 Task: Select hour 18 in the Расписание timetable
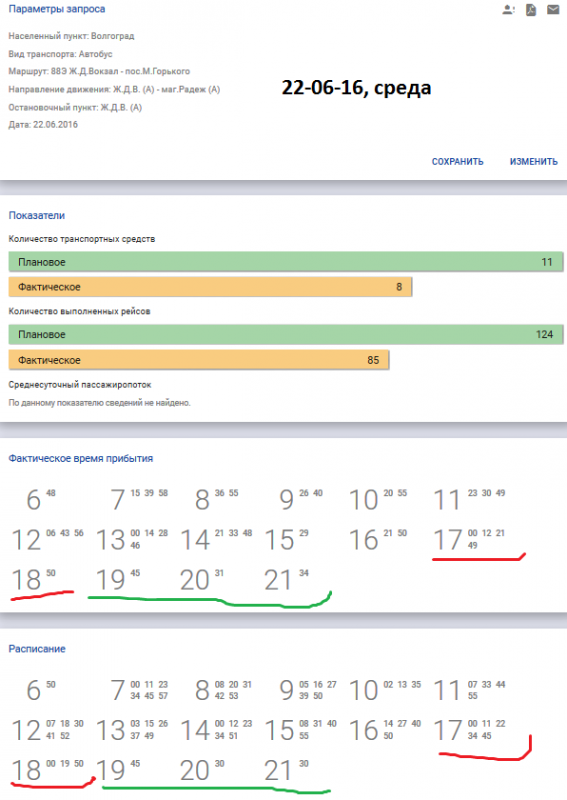point(26,770)
